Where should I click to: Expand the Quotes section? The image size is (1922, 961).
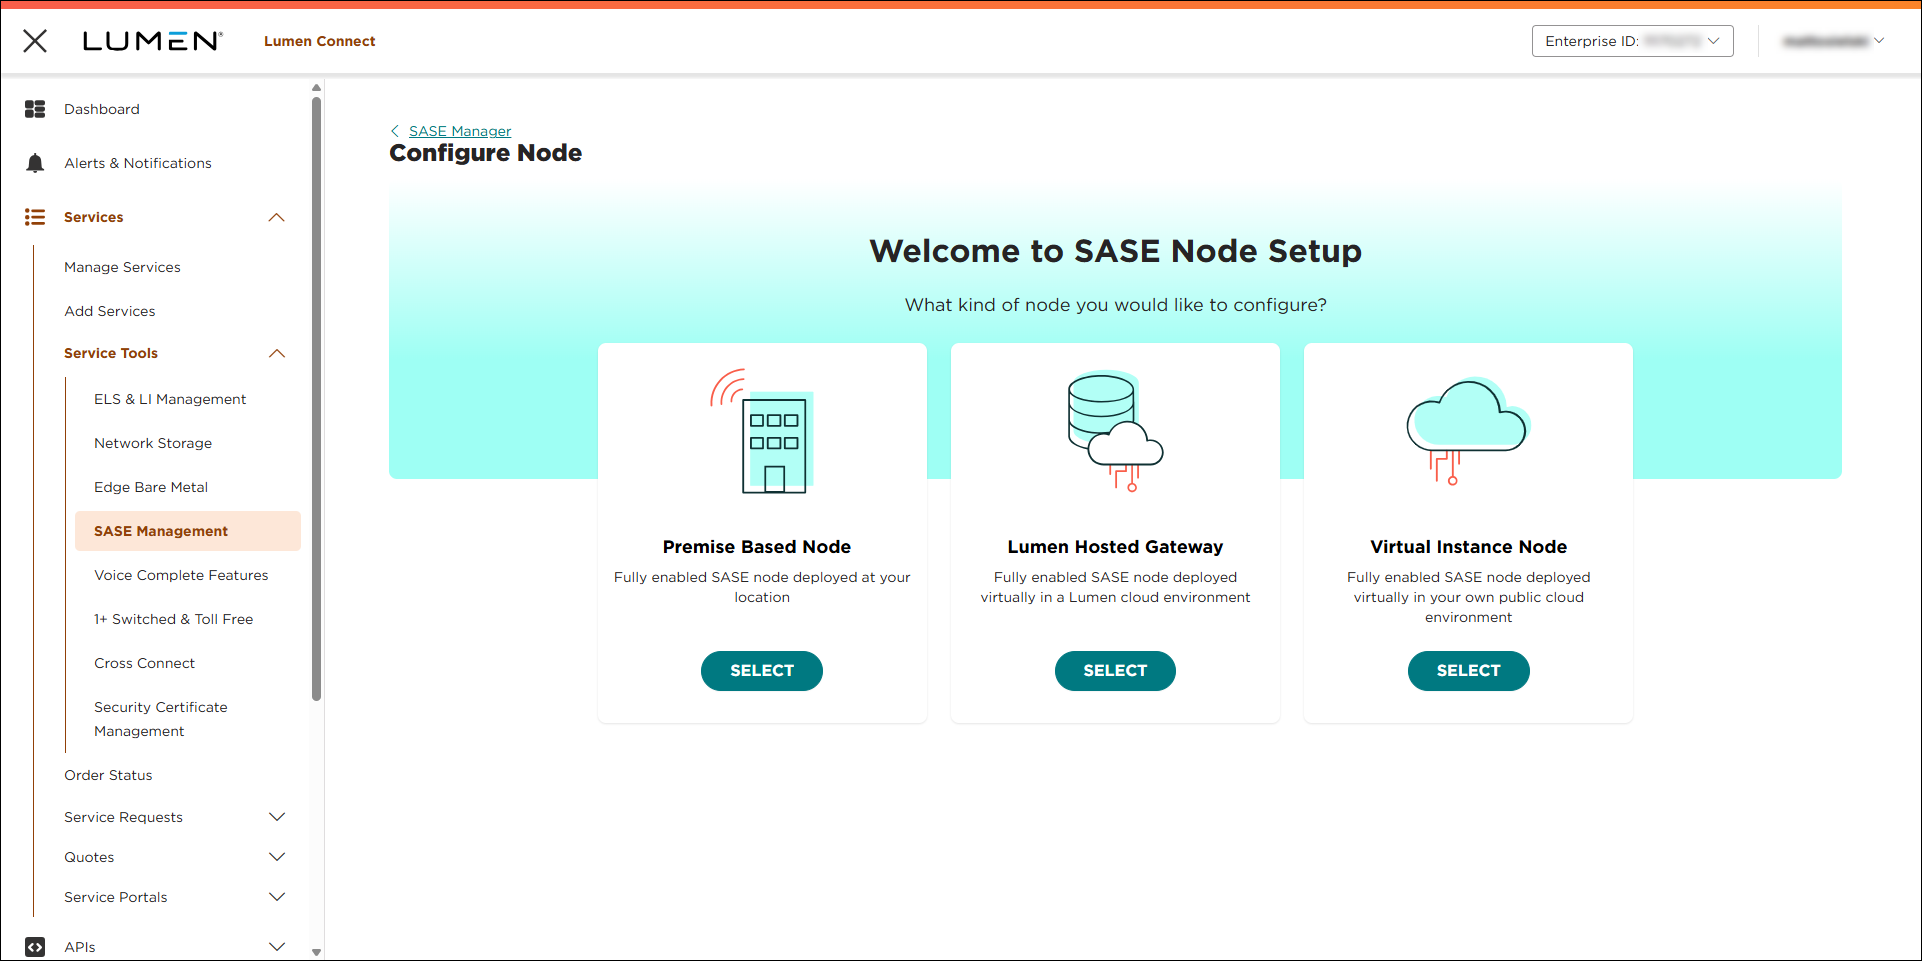277,857
